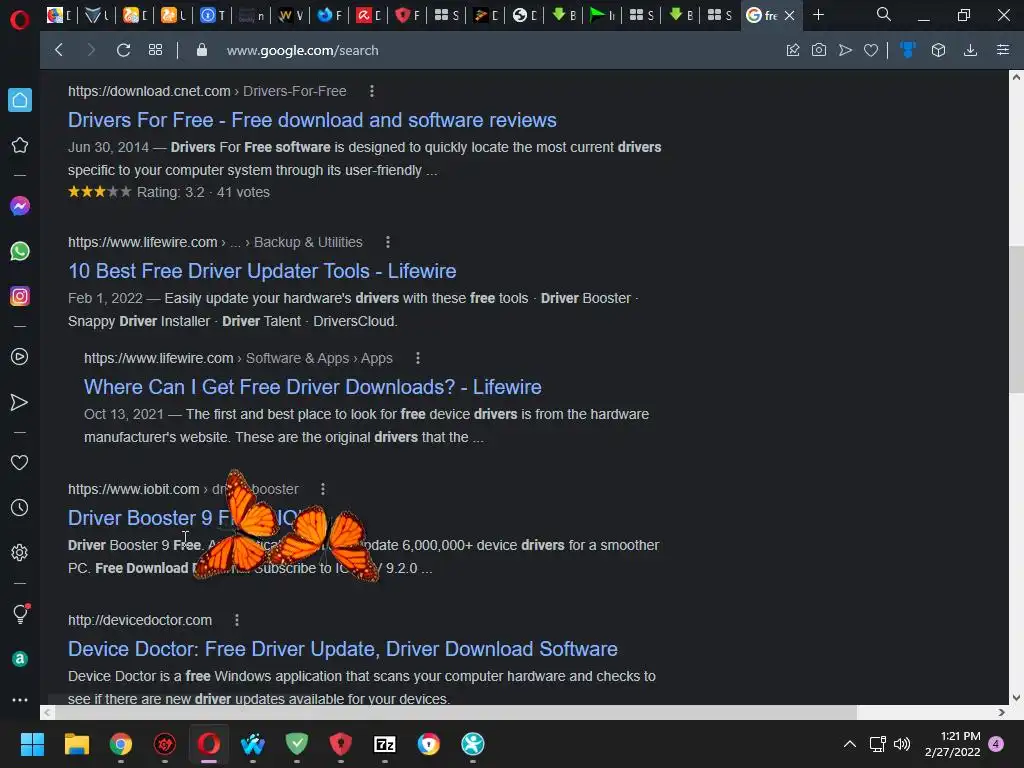
Task: Open volume control in system tray
Action: pyautogui.click(x=902, y=744)
